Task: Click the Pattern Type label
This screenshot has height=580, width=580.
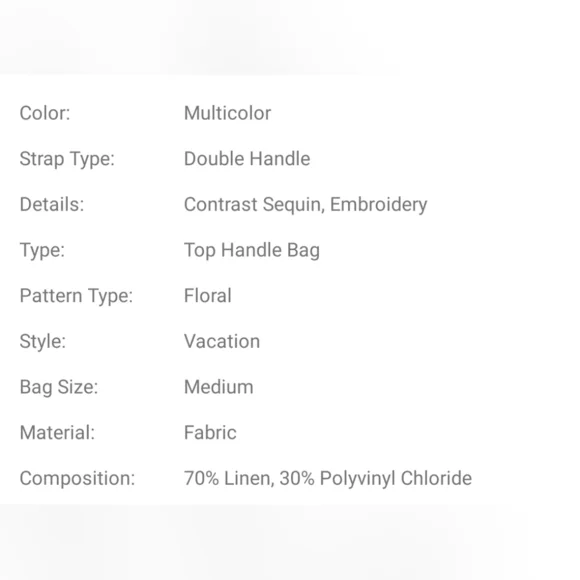Action: tap(76, 296)
